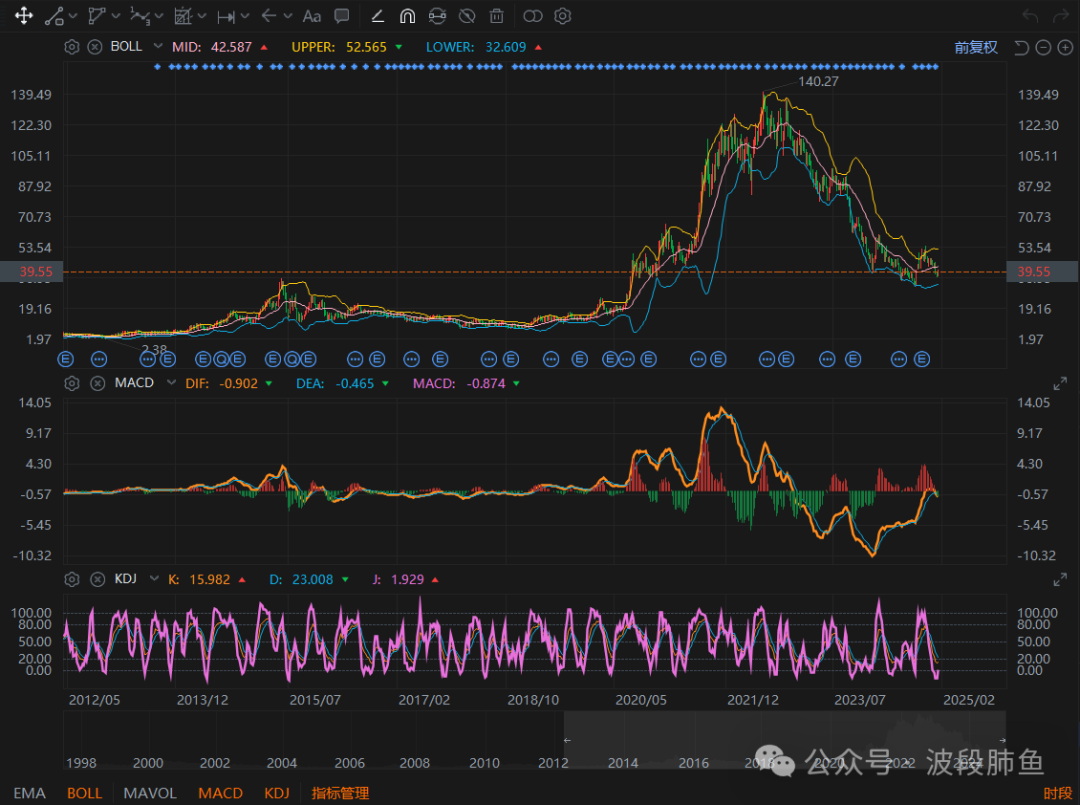The width and height of the screenshot is (1080, 805).
Task: Select the range interval tool
Action: point(226,16)
